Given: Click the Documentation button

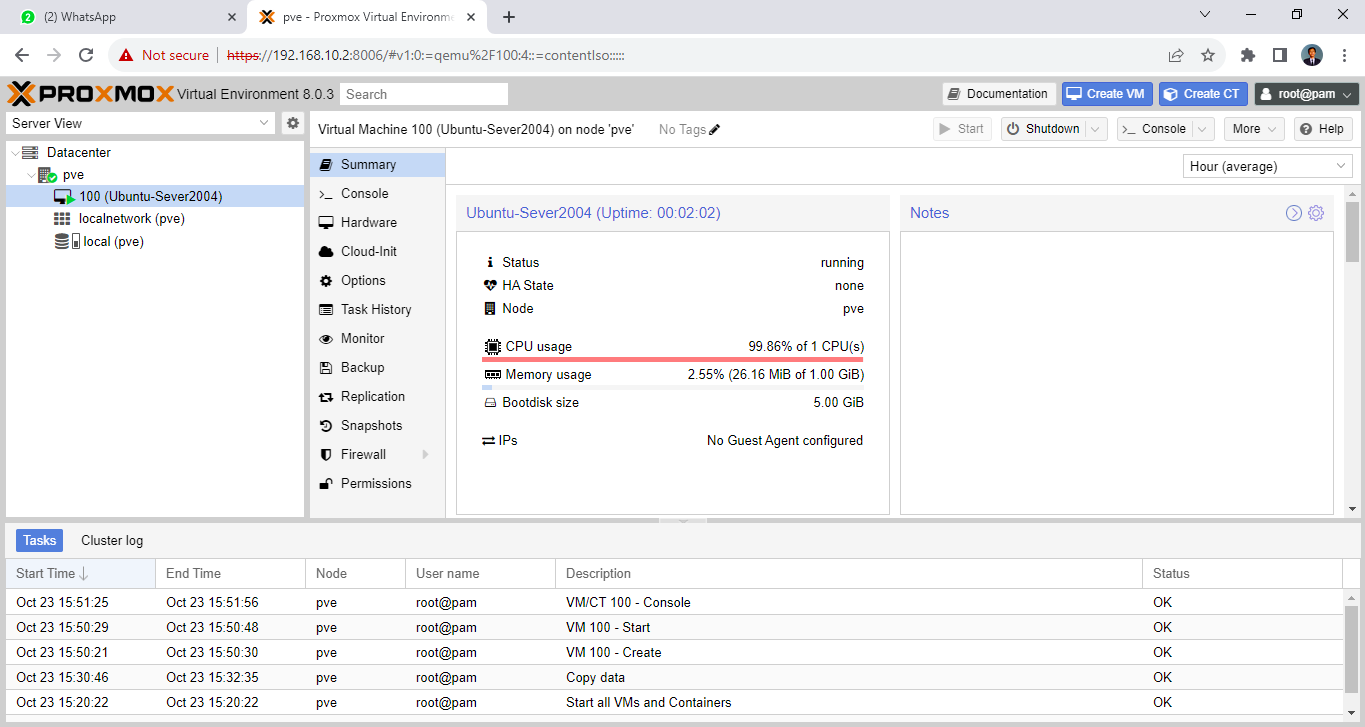Looking at the screenshot, I should tap(999, 94).
